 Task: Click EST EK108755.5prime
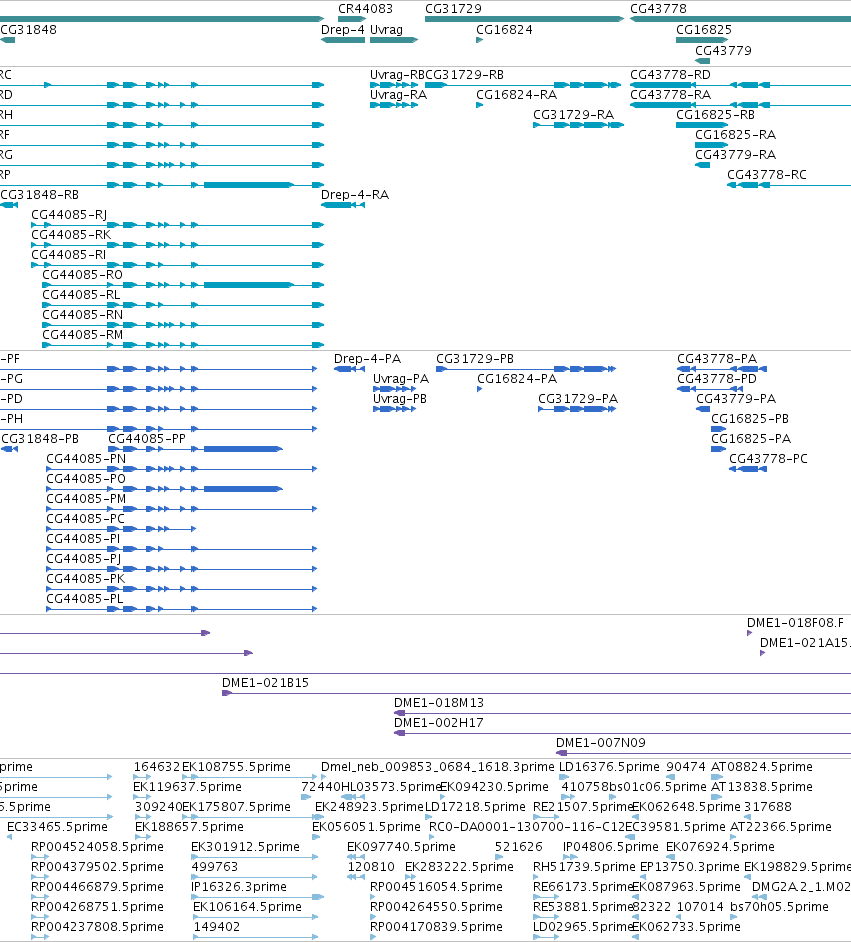pyautogui.click(x=236, y=767)
